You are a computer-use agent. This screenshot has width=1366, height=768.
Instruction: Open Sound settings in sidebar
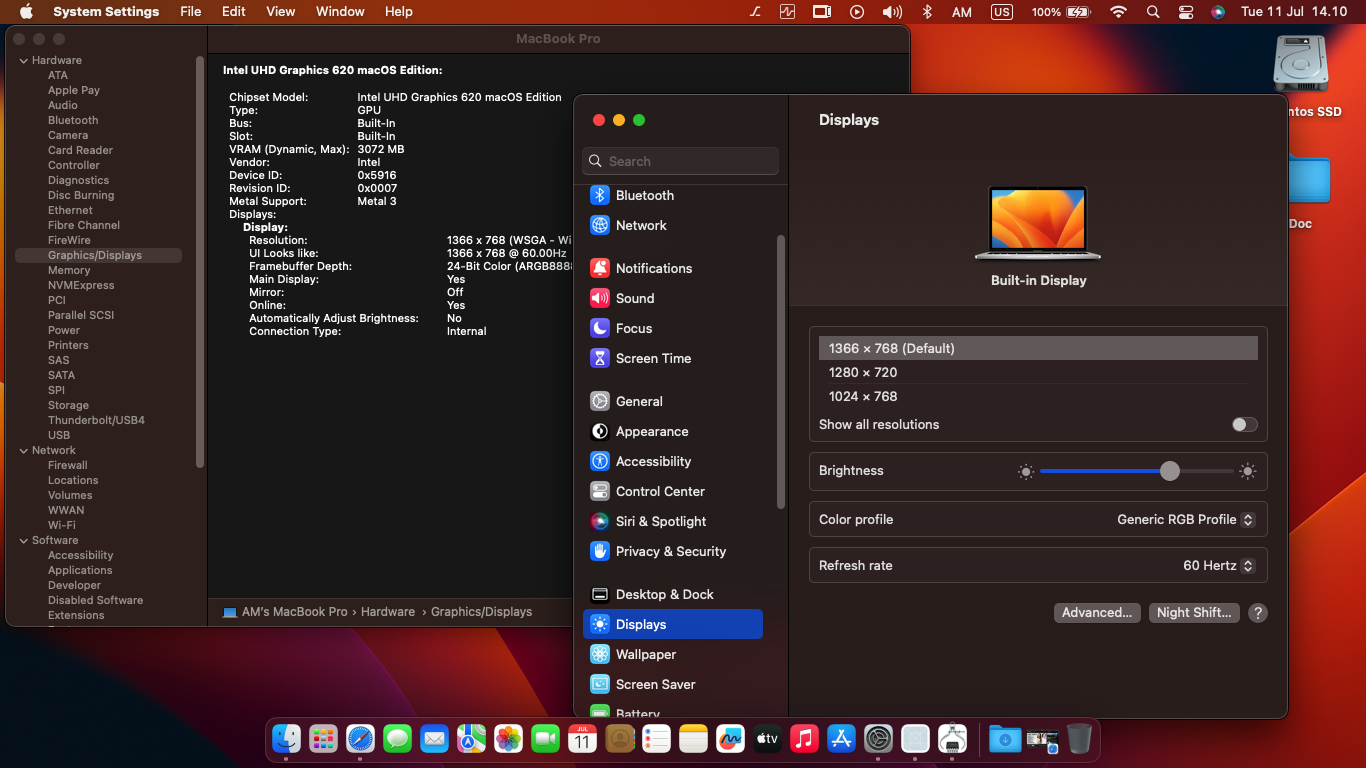(634, 298)
